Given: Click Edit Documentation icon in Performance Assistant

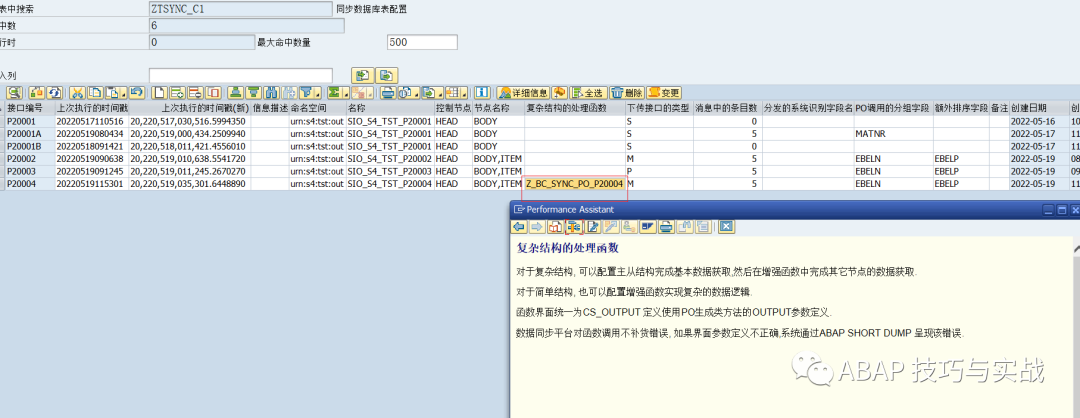Looking at the screenshot, I should 593,227.
